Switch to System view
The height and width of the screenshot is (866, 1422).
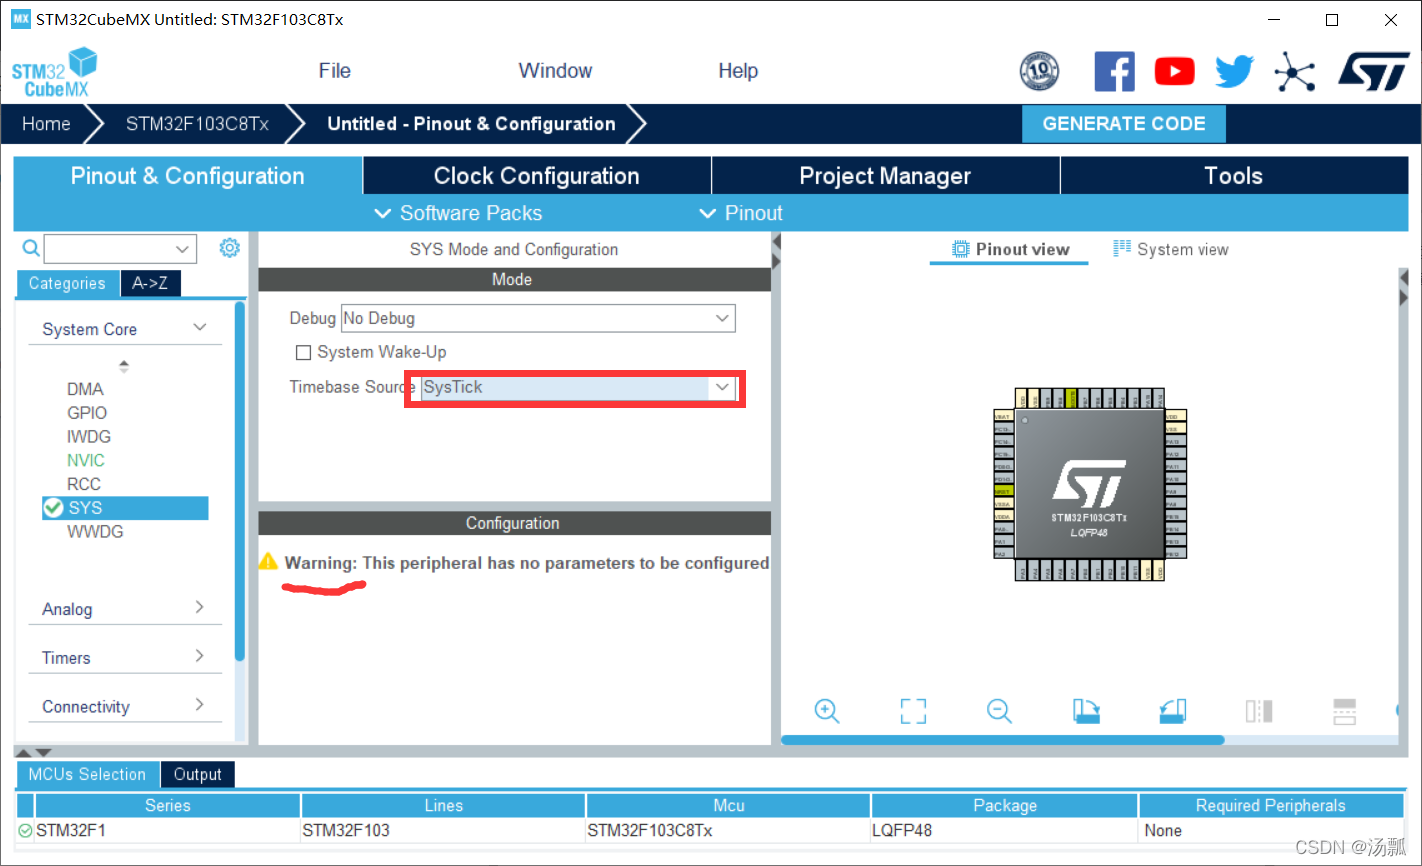coord(1171,249)
